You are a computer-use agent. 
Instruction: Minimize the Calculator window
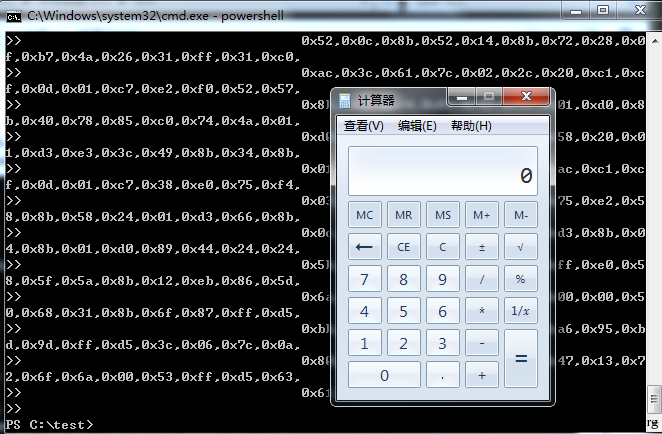click(462, 97)
